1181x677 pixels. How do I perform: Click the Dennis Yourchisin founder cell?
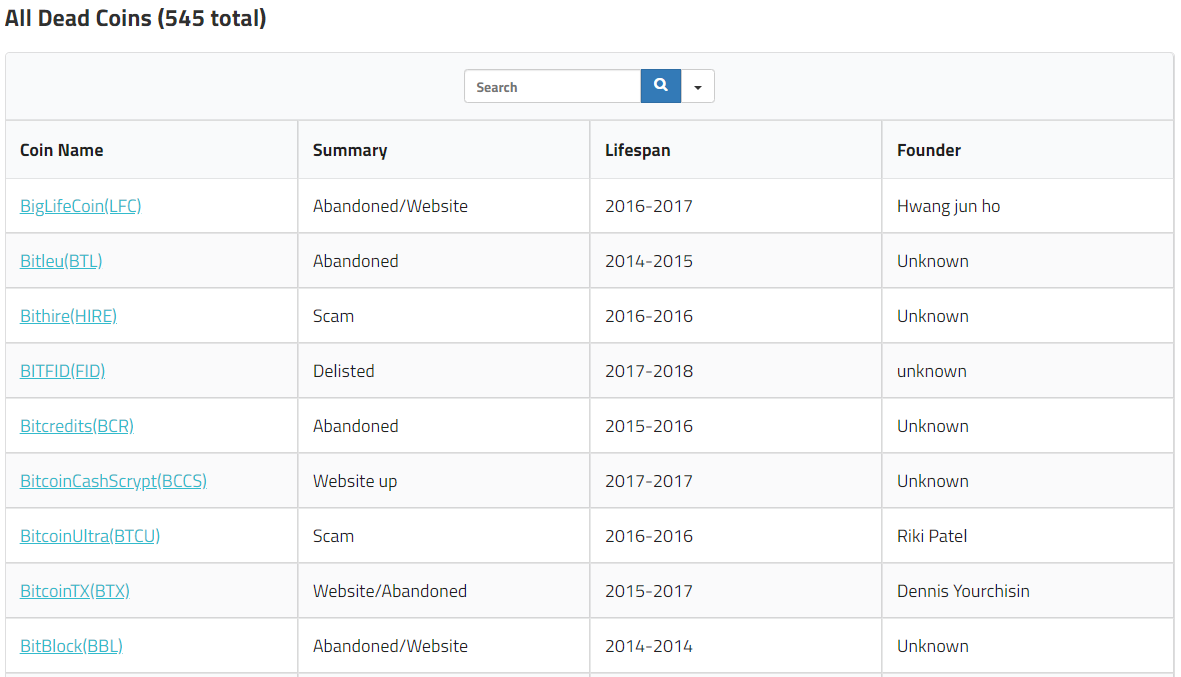pos(963,591)
